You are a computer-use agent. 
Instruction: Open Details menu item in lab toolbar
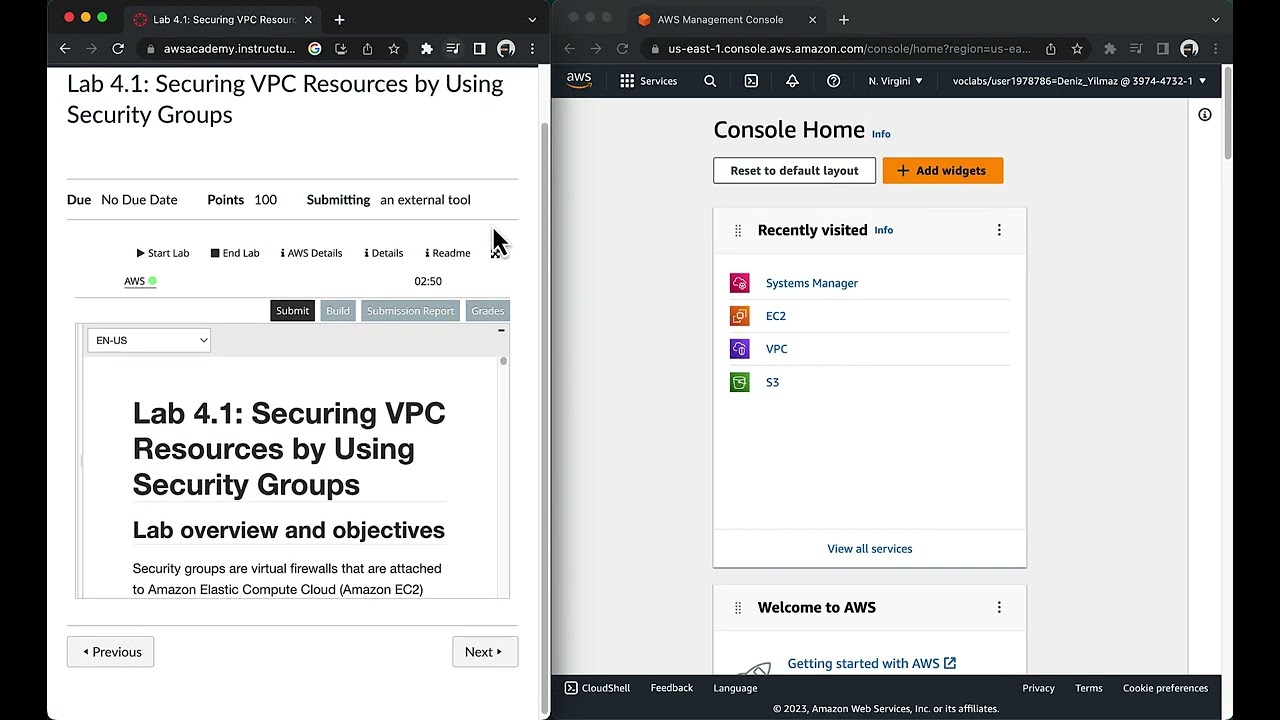[384, 253]
